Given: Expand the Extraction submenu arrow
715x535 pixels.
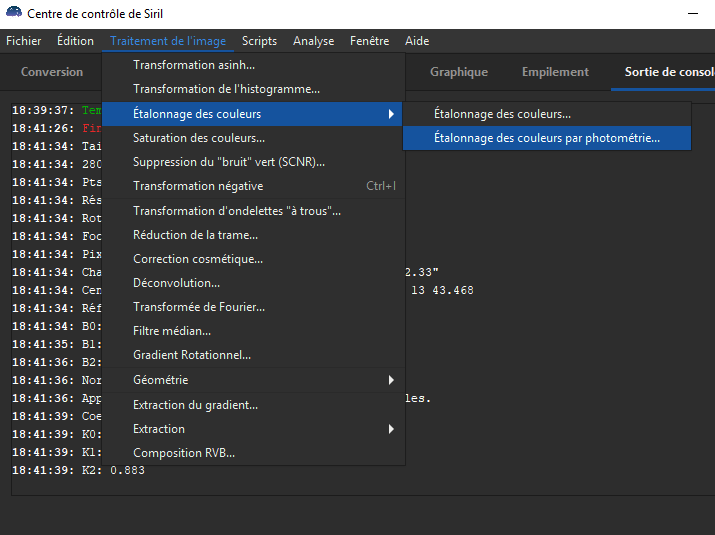Looking at the screenshot, I should (391, 429).
